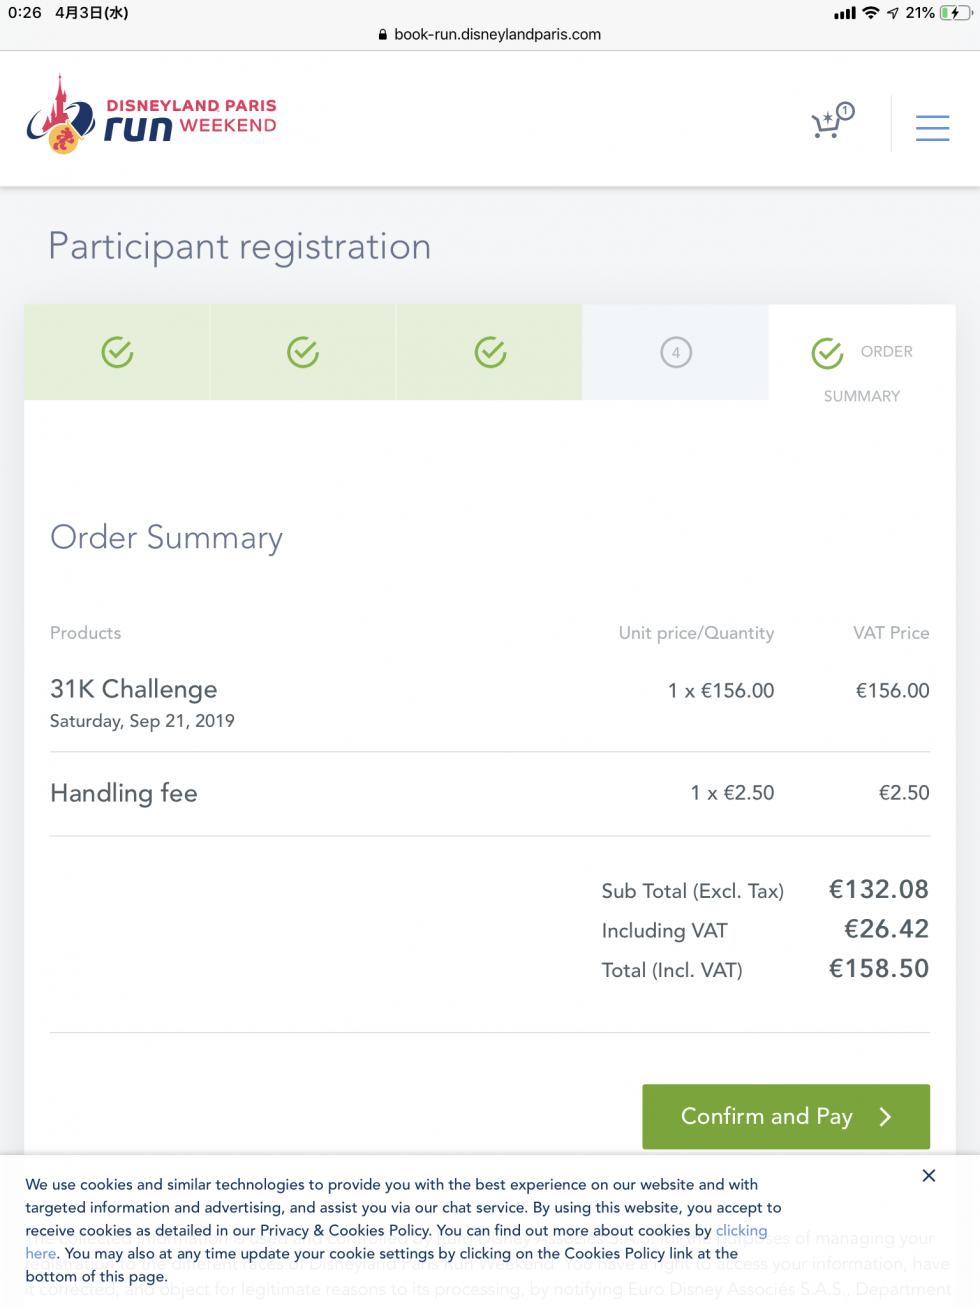Click the Order Summary heading

click(166, 538)
